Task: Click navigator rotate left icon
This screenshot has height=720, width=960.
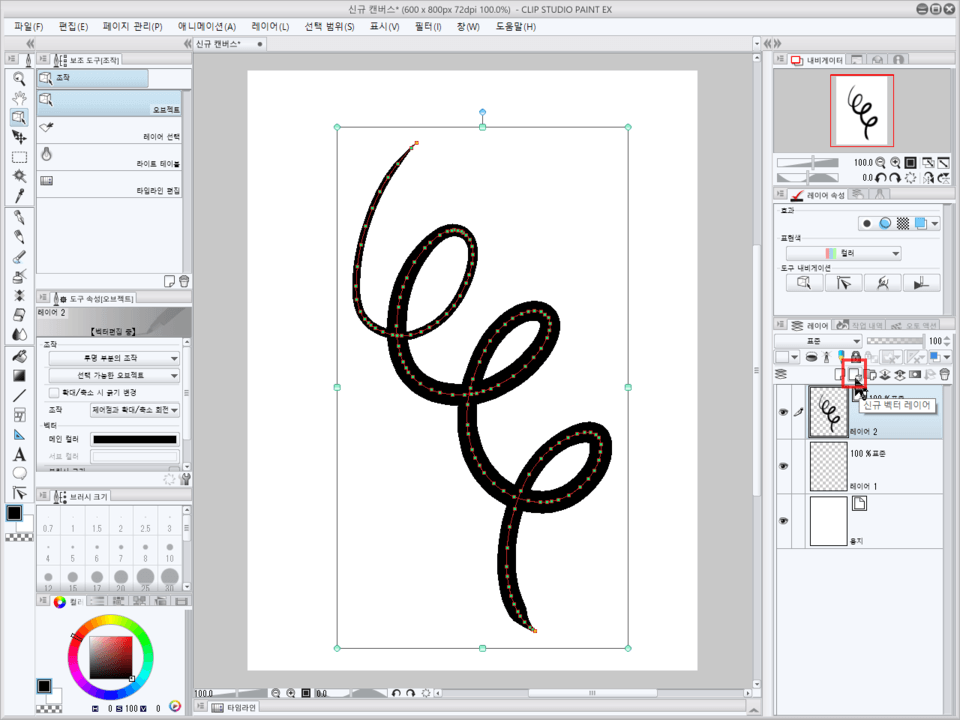Action: [x=880, y=178]
